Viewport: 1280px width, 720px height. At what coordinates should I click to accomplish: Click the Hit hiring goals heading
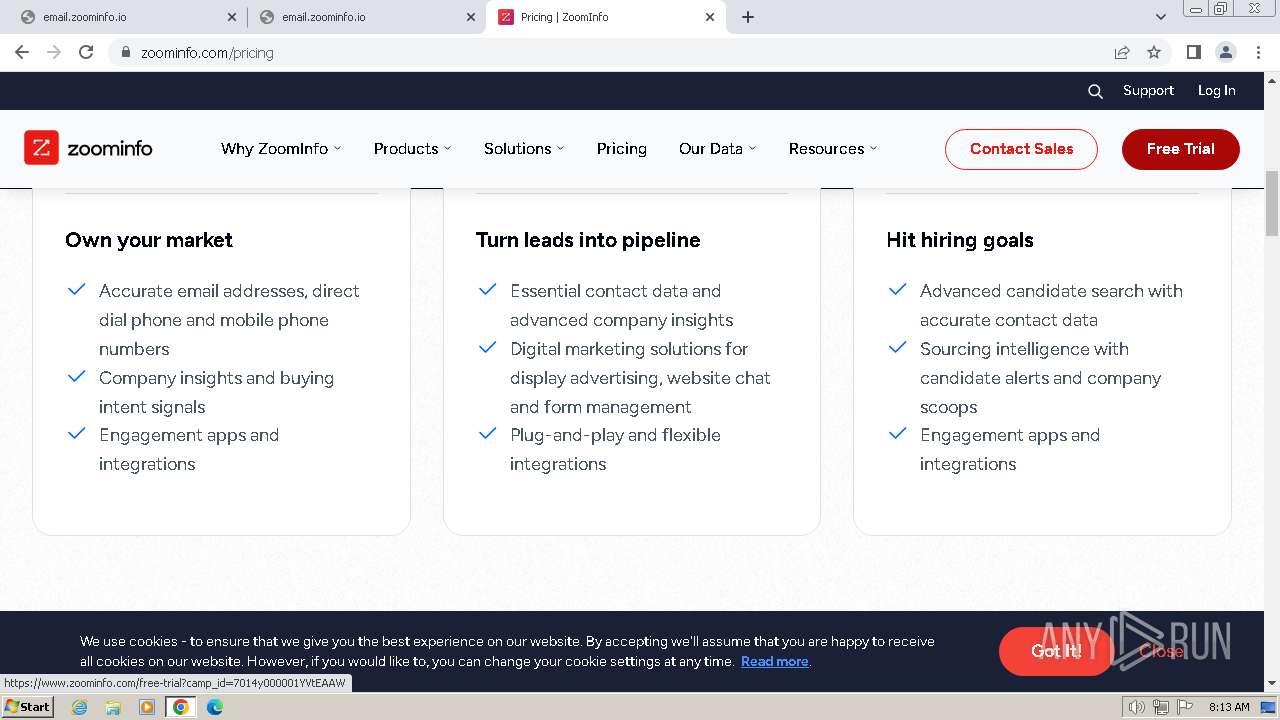[960, 240]
